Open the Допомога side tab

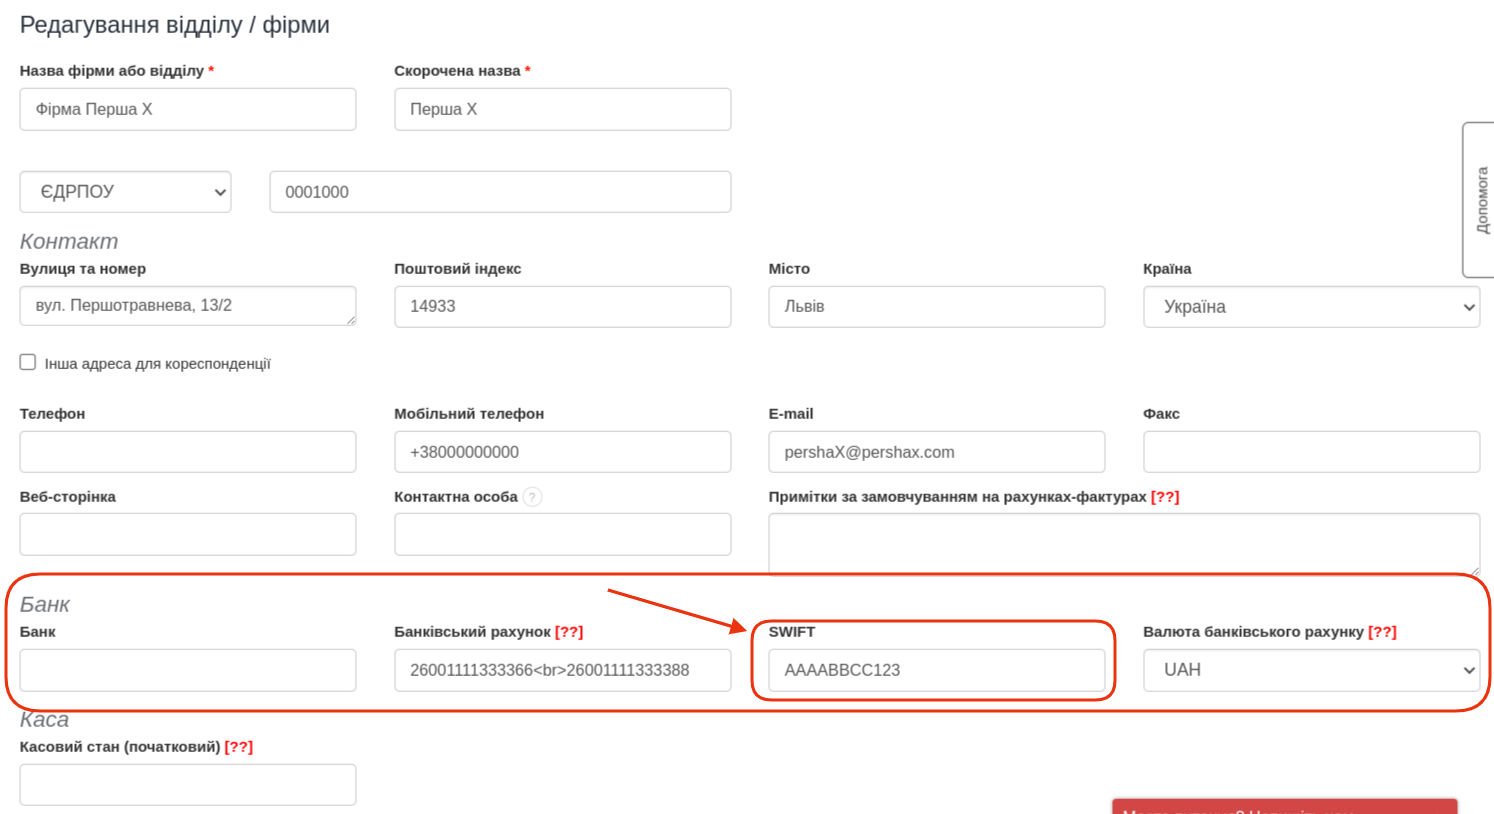pos(1480,200)
